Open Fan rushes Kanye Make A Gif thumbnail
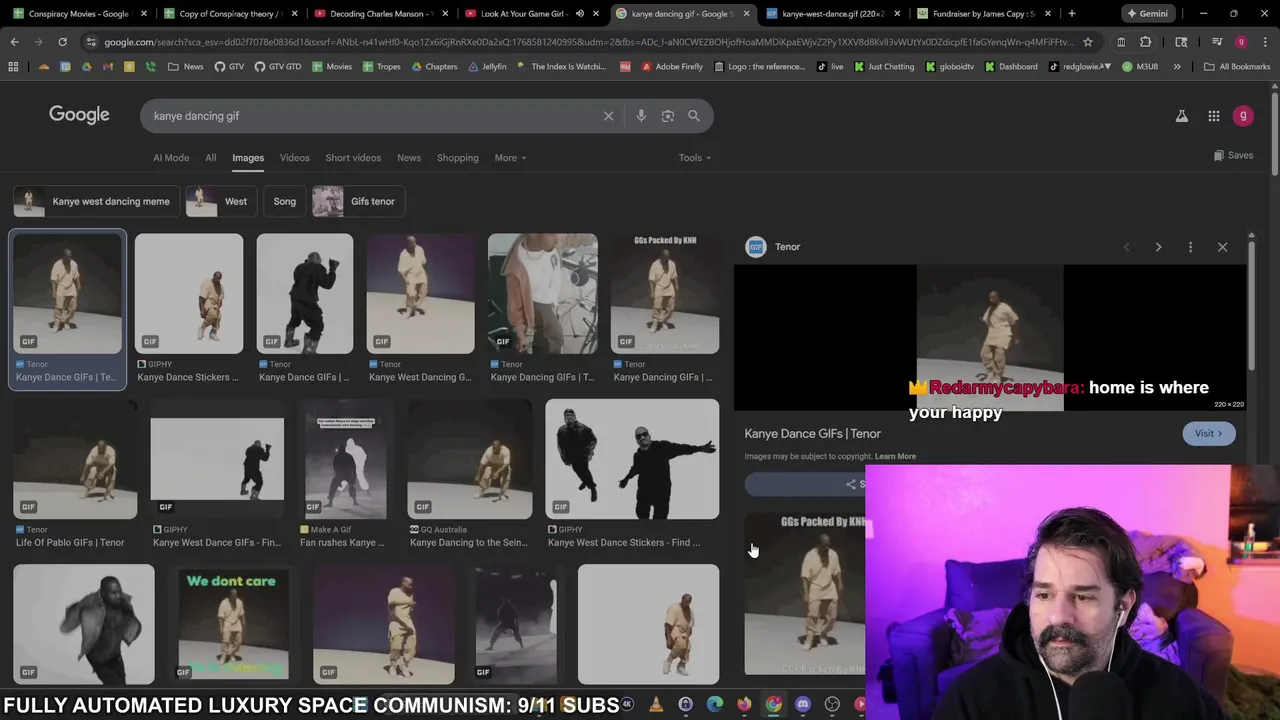 click(345, 459)
